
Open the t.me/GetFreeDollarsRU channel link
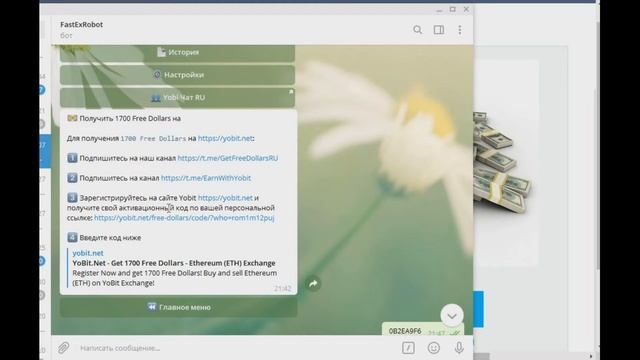point(228,158)
